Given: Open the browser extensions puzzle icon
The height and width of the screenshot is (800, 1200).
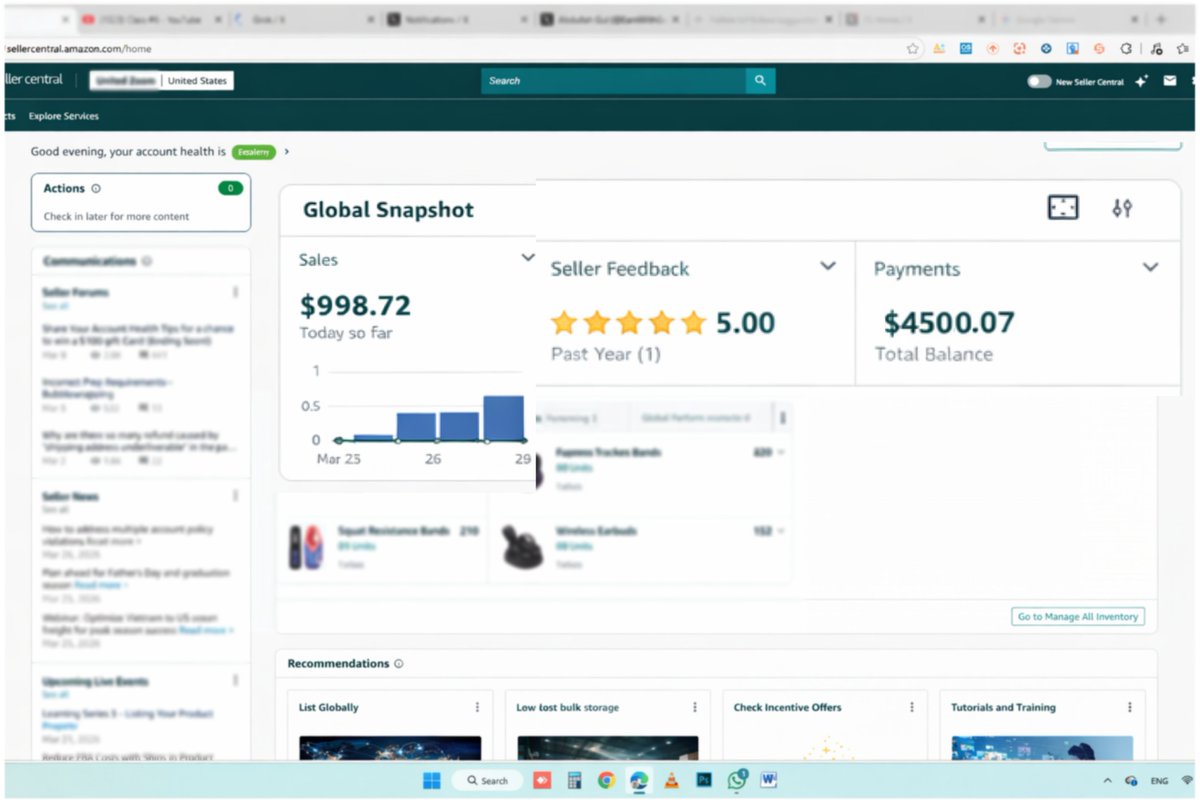Looking at the screenshot, I should [1126, 48].
